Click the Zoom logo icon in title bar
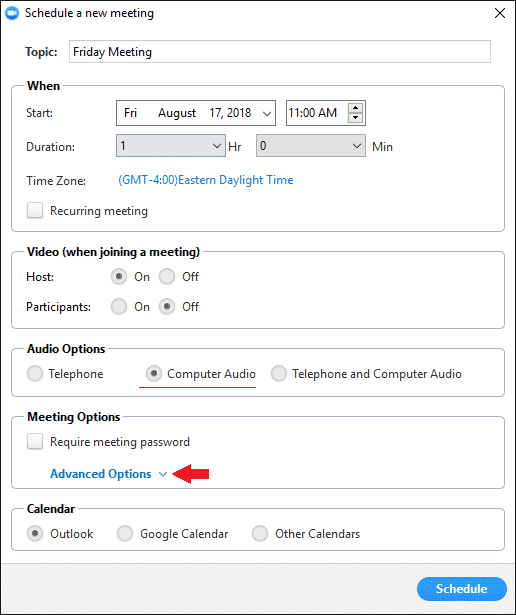The height and width of the screenshot is (615, 516). pos(12,13)
